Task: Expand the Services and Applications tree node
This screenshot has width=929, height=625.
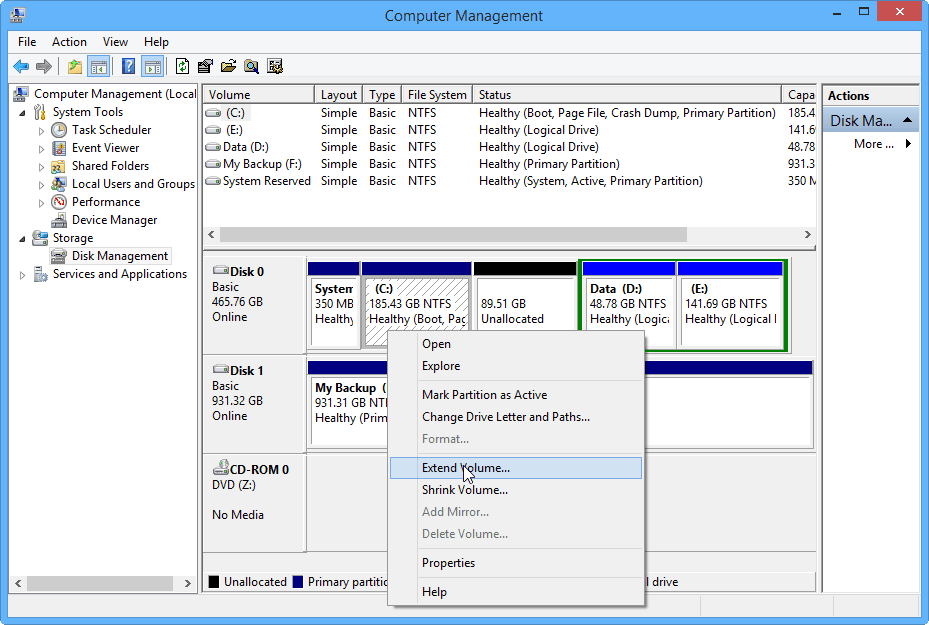Action: point(20,274)
